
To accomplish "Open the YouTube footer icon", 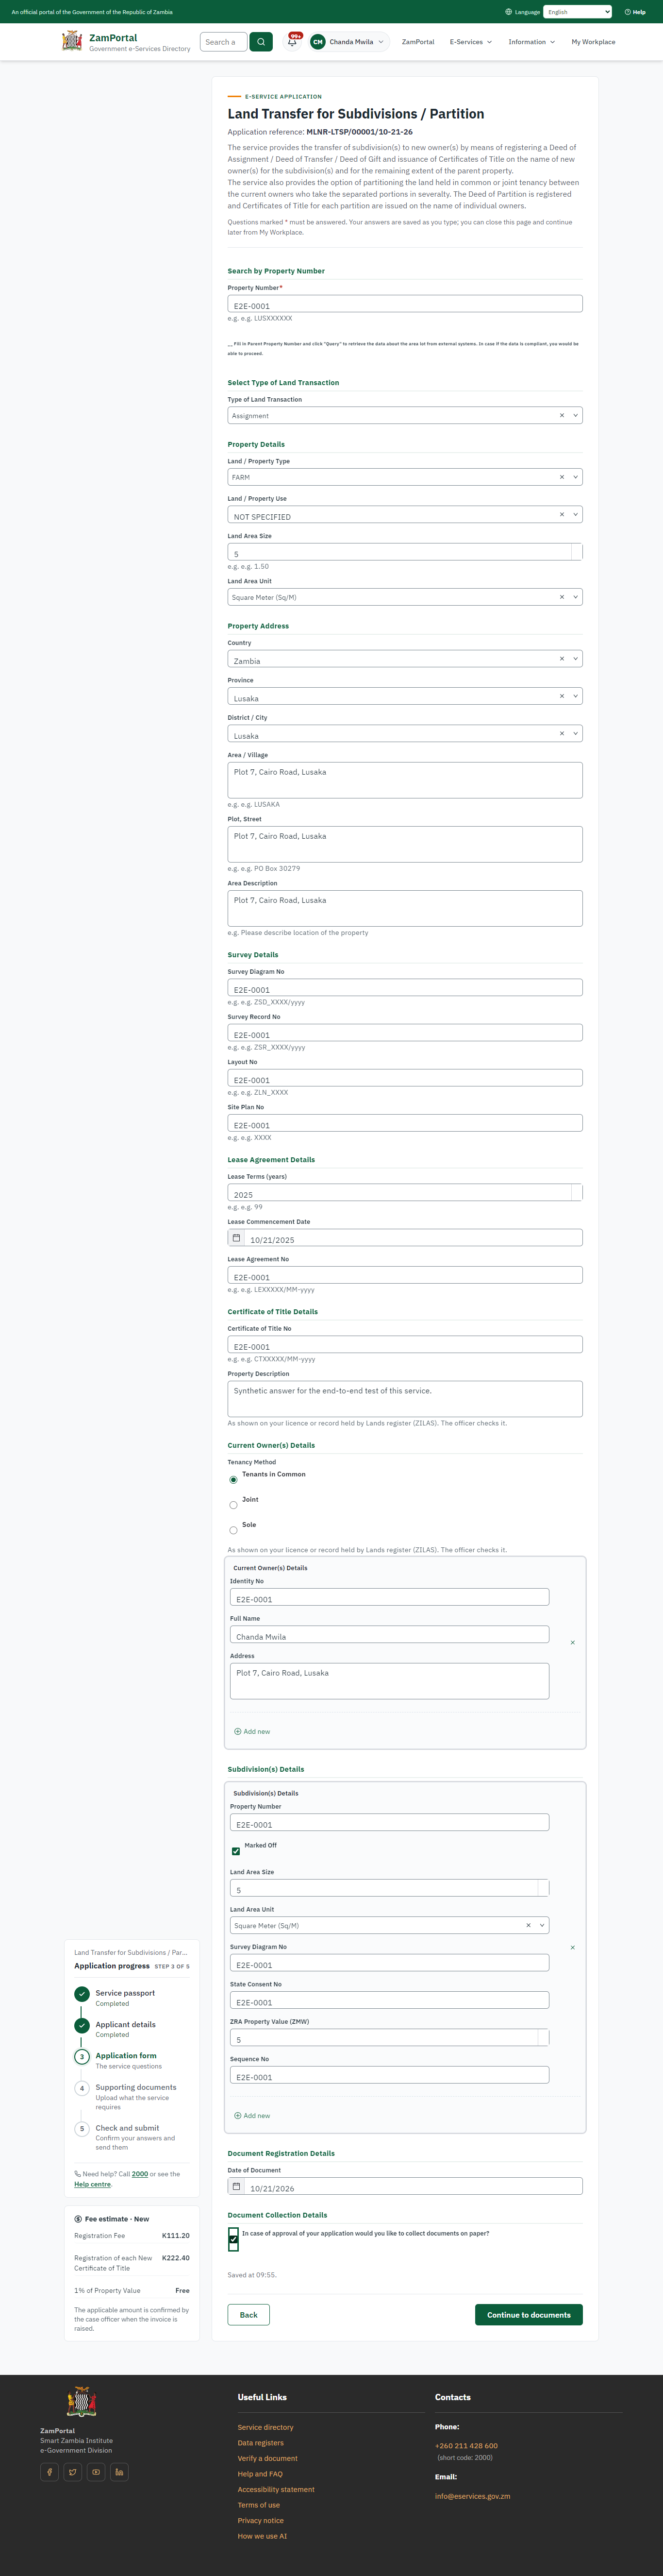I will coord(96,2472).
